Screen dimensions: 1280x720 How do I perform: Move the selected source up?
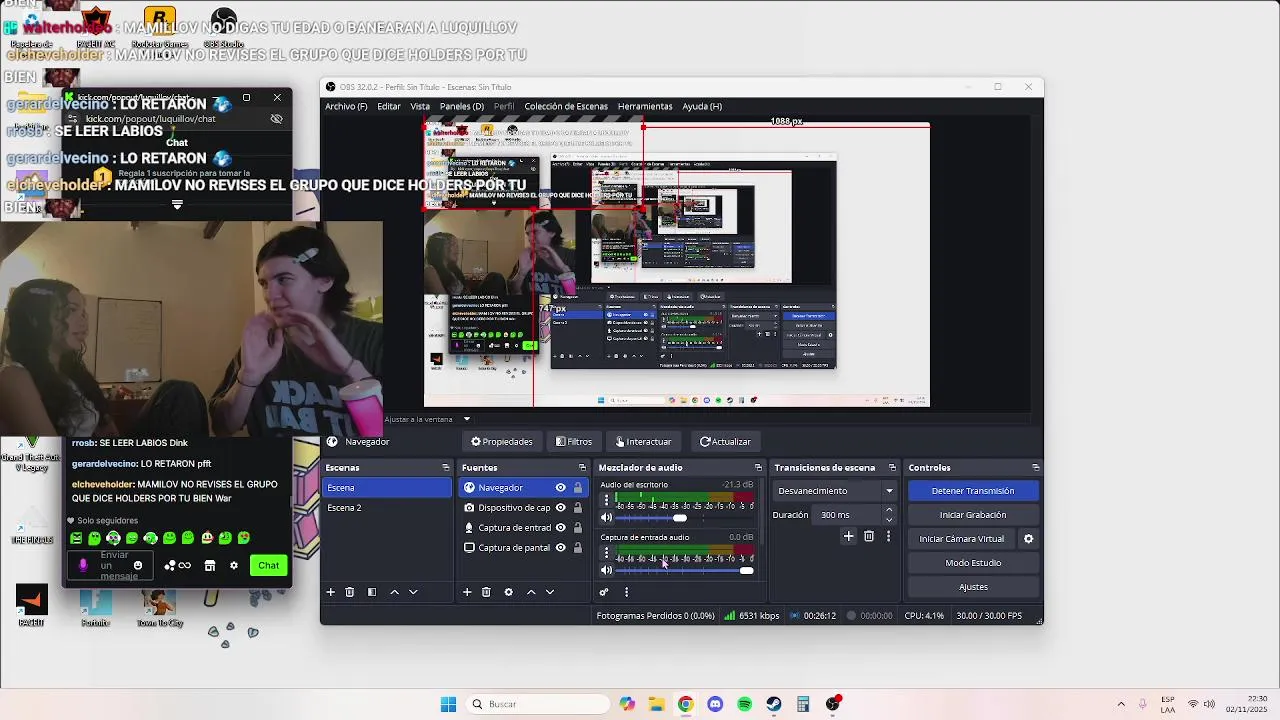[531, 592]
